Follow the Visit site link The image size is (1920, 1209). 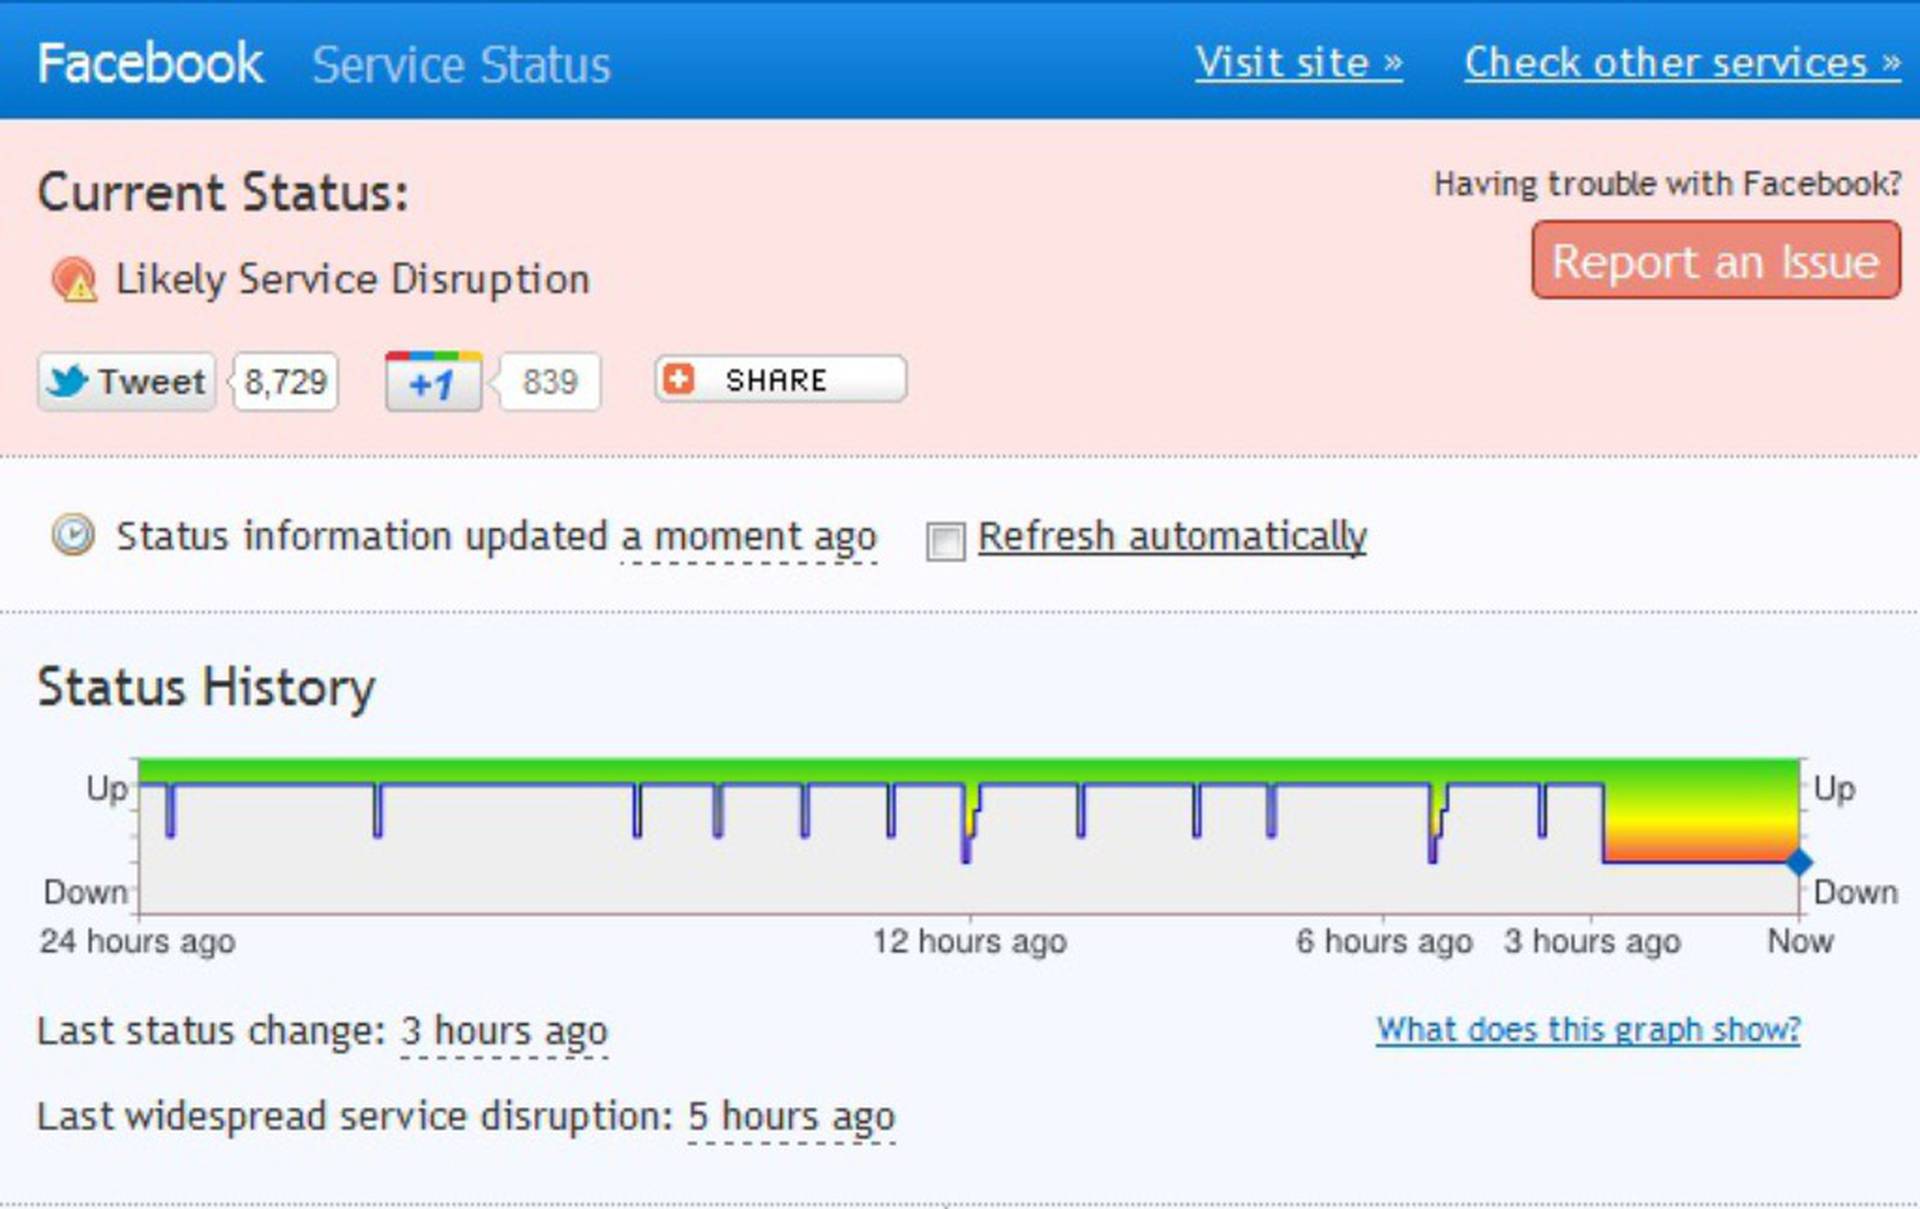coord(1298,63)
